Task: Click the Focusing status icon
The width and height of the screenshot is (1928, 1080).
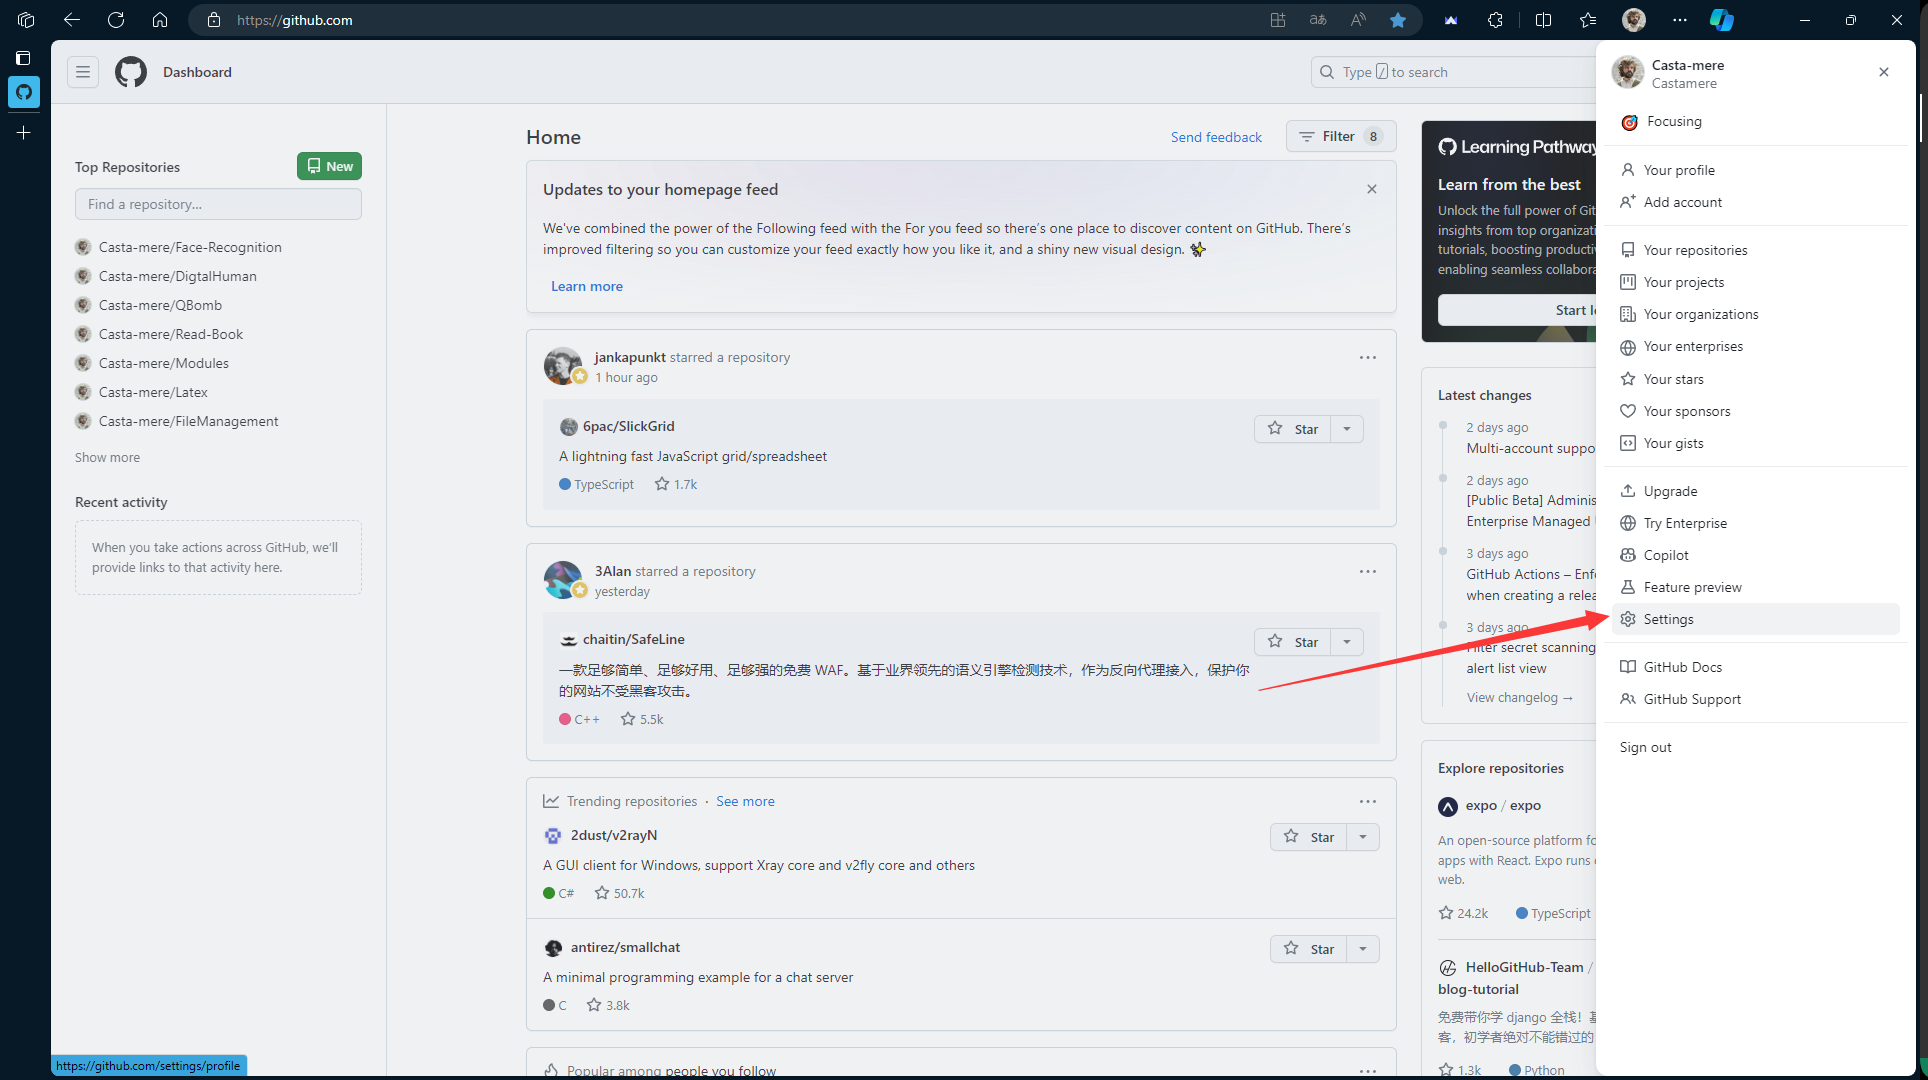Action: click(1629, 120)
